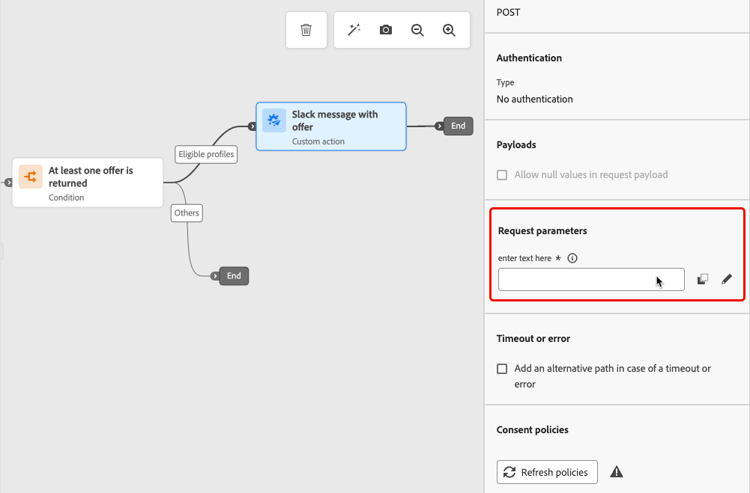
Task: Toggle 'Allow null values in request payload' checkbox
Action: [502, 175]
